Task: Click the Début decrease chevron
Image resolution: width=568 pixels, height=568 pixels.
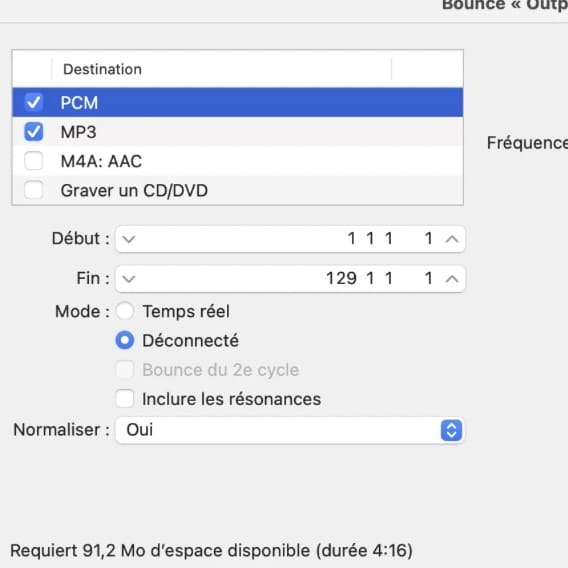Action: (129, 239)
